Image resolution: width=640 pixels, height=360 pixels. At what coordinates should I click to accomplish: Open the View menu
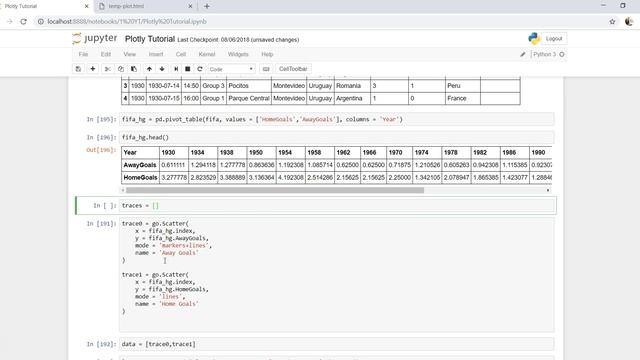(129, 54)
